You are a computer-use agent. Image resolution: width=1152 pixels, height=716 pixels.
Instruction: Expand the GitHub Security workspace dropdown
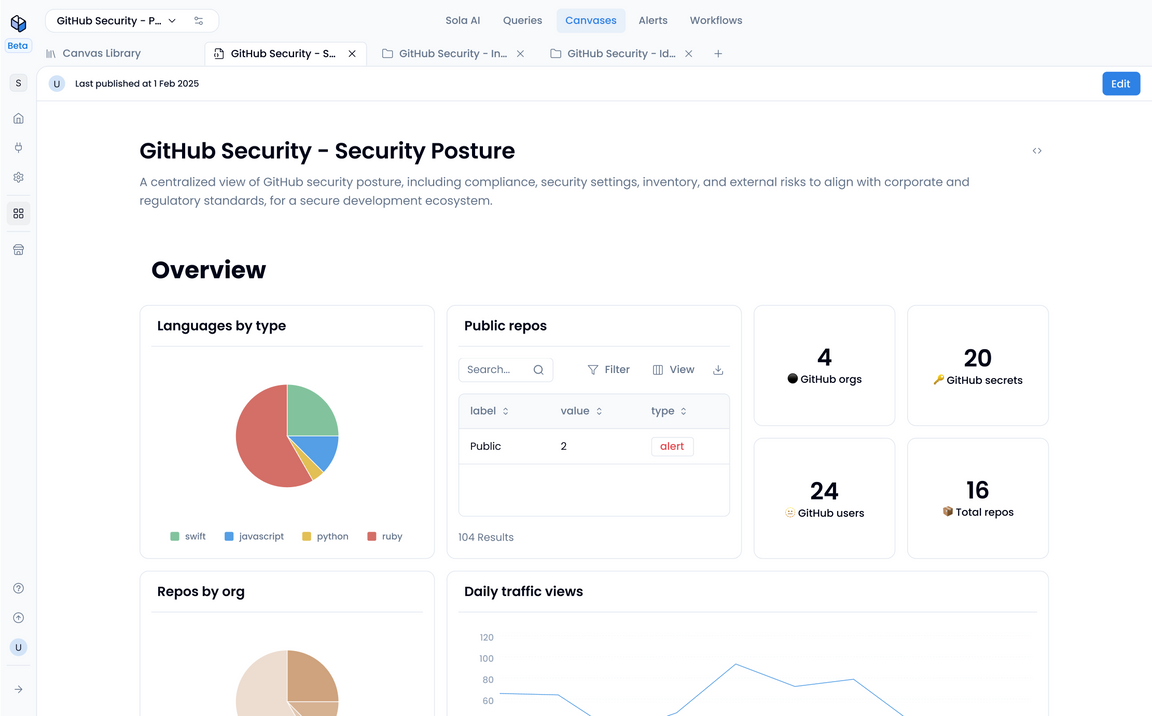tap(172, 21)
